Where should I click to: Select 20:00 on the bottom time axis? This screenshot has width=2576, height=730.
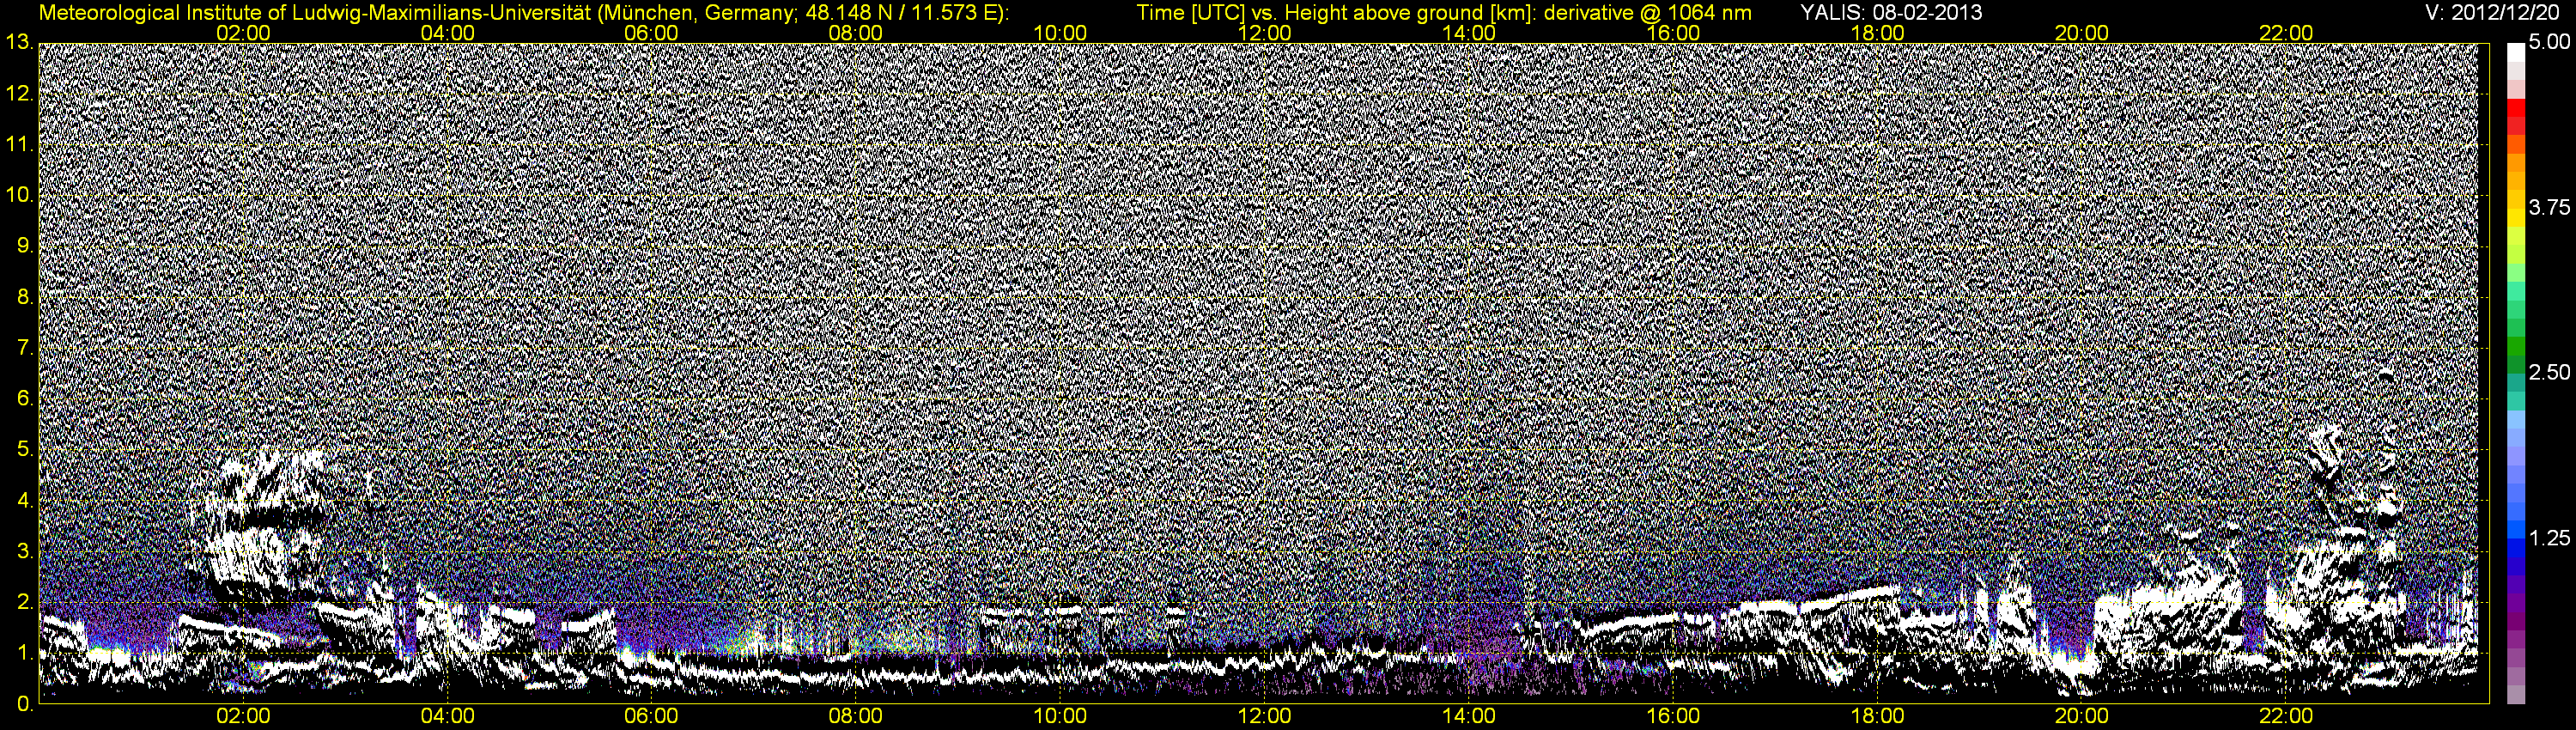point(2082,717)
